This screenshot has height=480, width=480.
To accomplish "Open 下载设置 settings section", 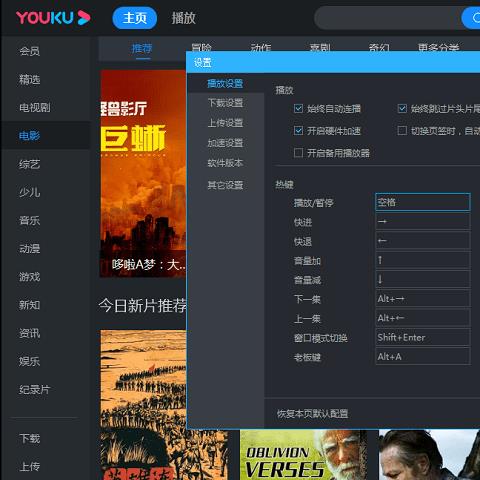I will (225, 103).
